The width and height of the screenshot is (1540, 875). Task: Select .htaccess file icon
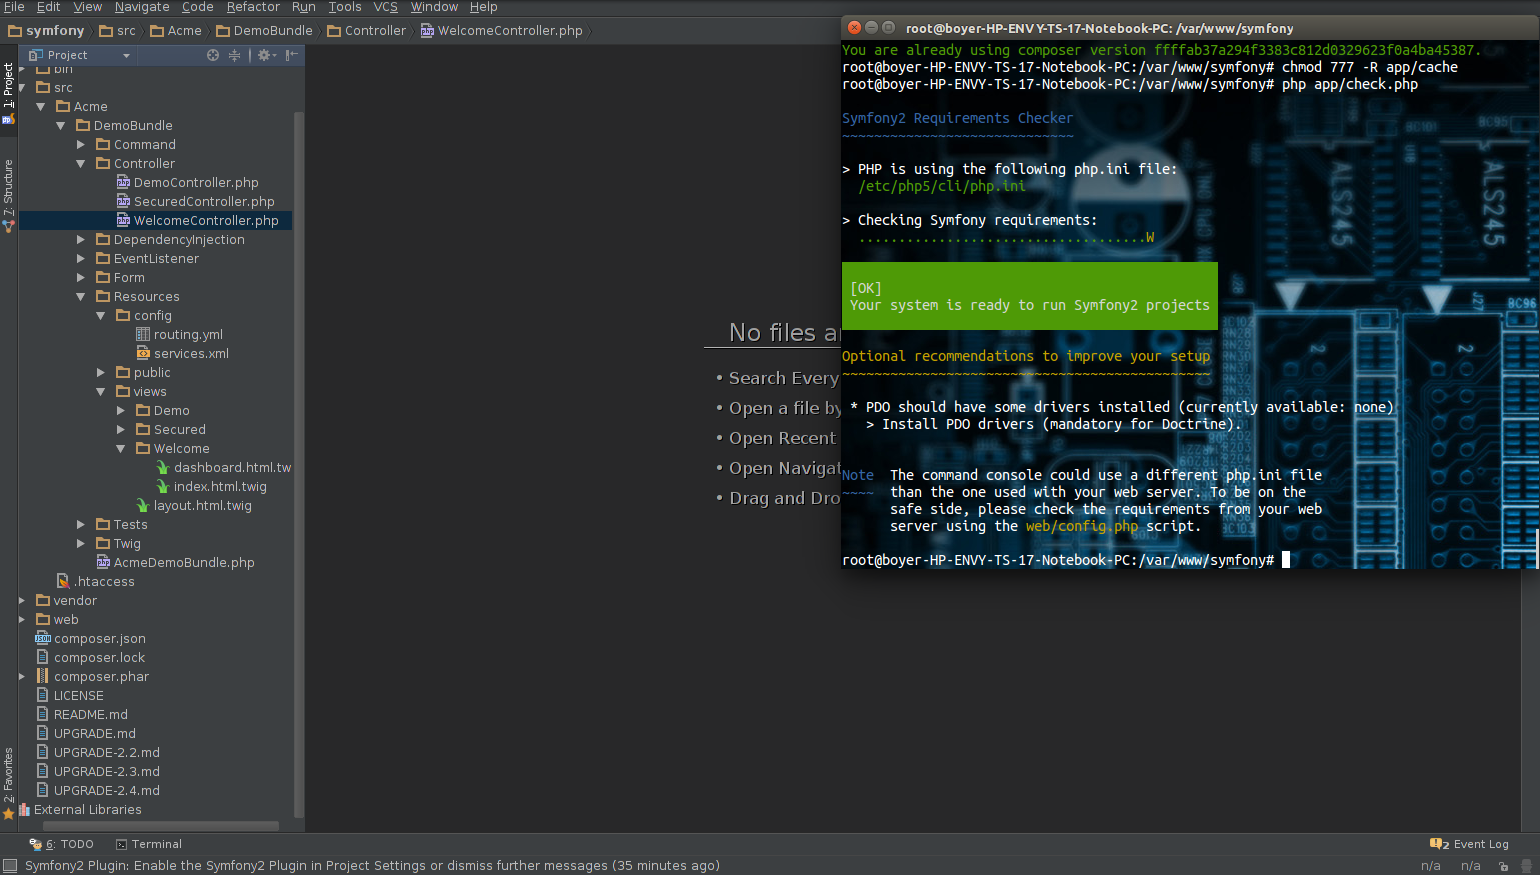click(x=63, y=581)
